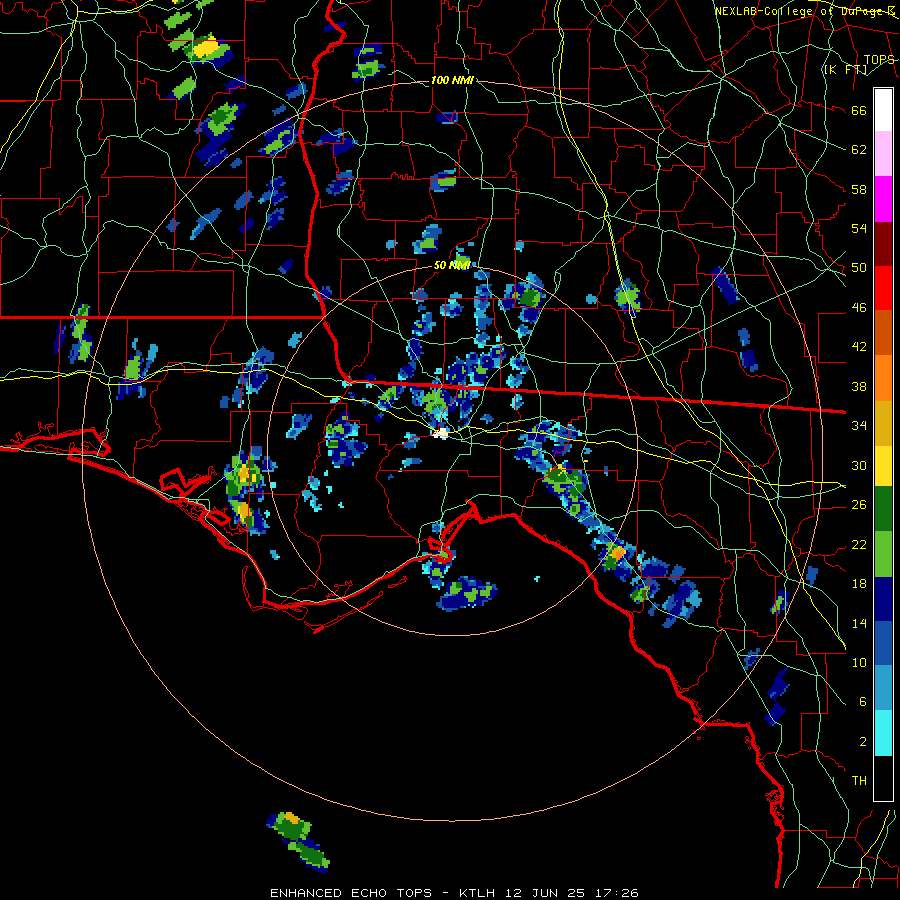
Task: Click the "12 JUN 25" date text
Action: (x=545, y=893)
